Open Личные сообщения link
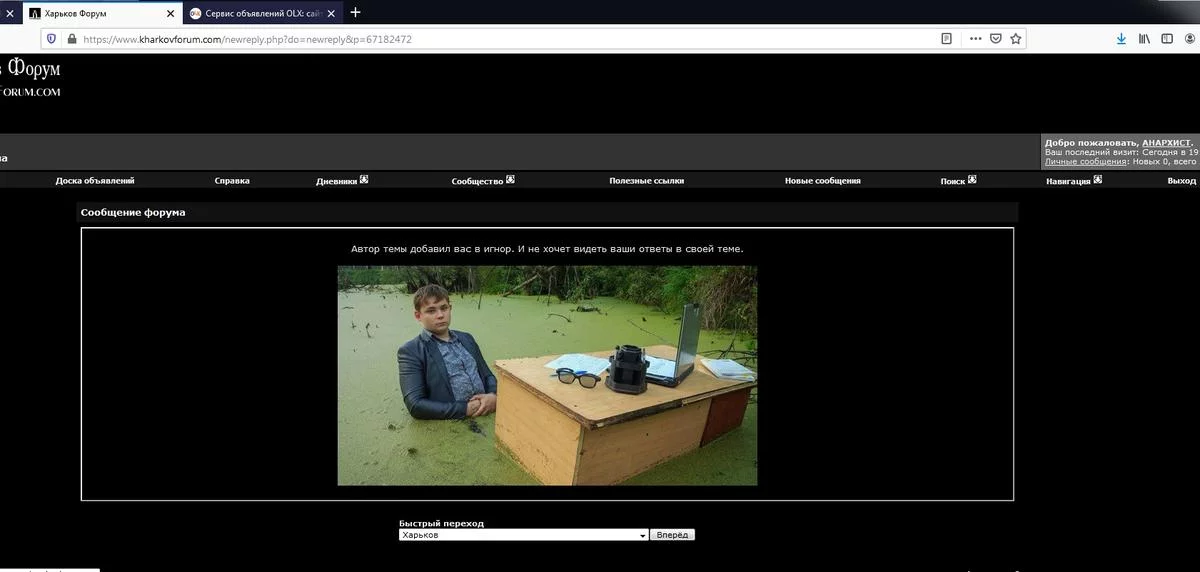This screenshot has height=572, width=1200. [1087, 161]
